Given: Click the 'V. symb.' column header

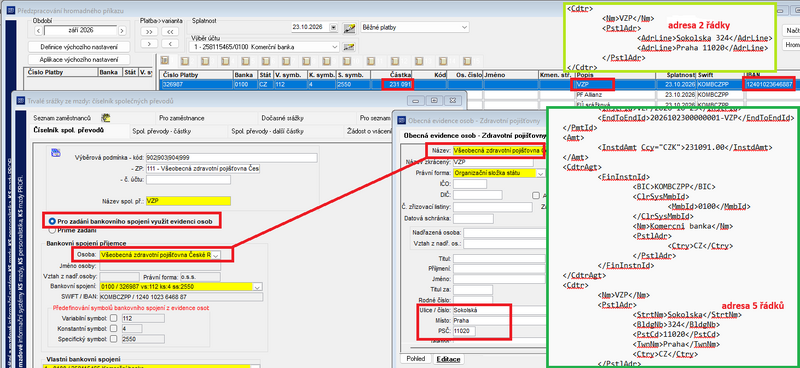Looking at the screenshot, I should (x=289, y=75).
